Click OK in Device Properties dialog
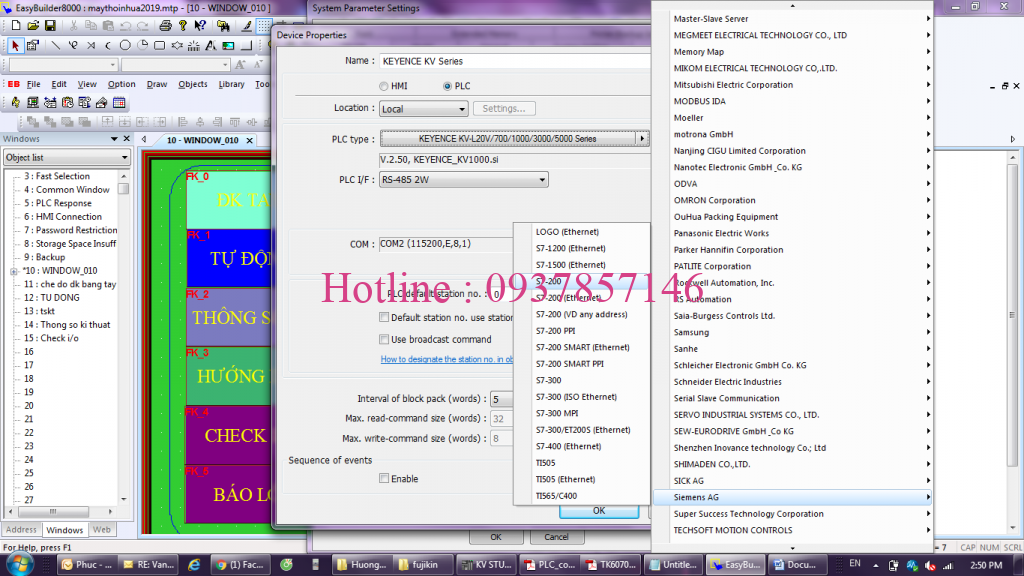Viewport: 1024px width, 576px height. [599, 511]
